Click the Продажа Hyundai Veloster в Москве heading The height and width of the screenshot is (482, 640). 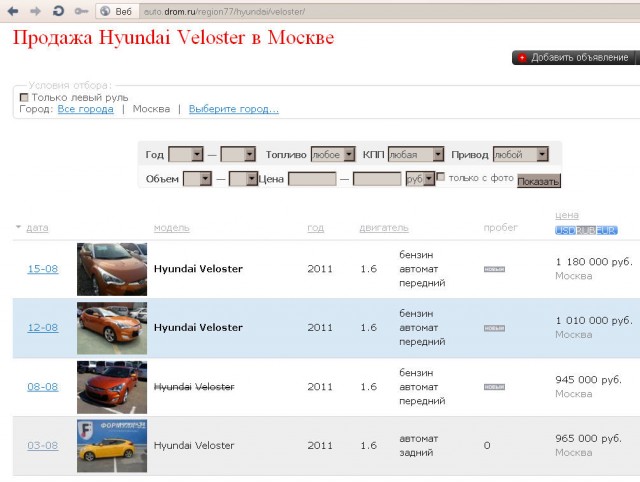173,38
